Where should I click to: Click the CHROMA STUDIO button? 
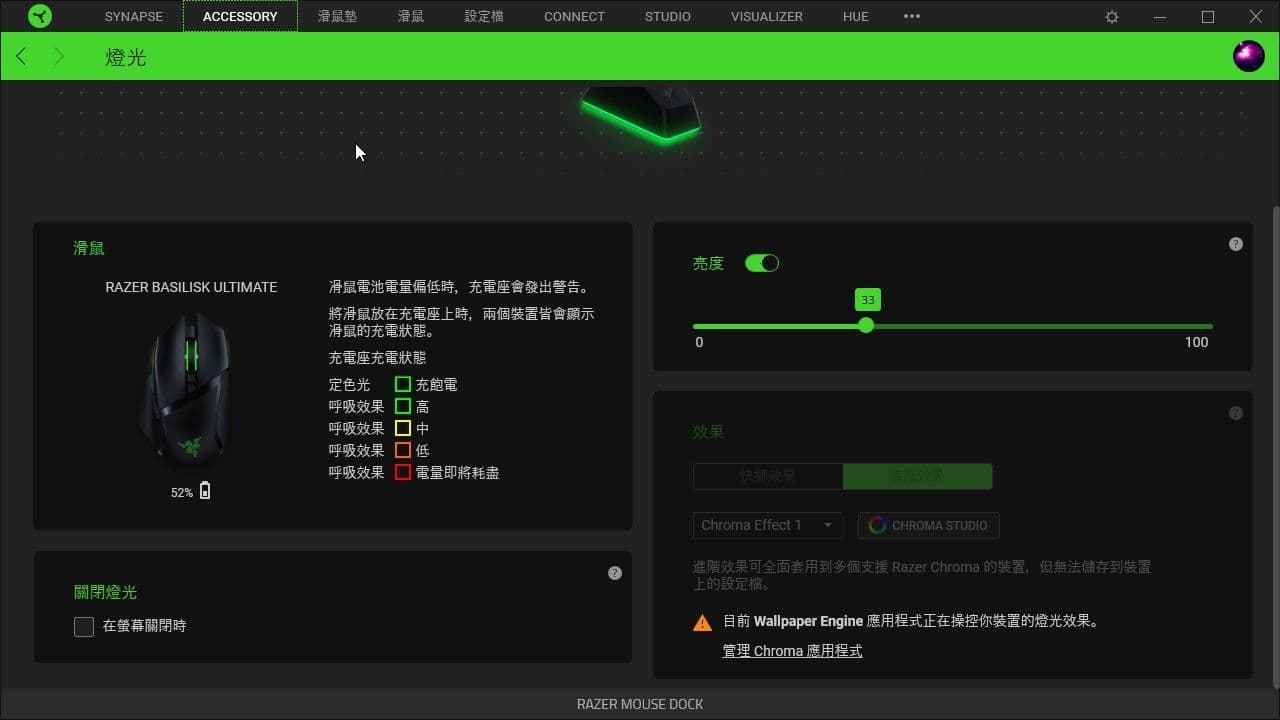(928, 525)
